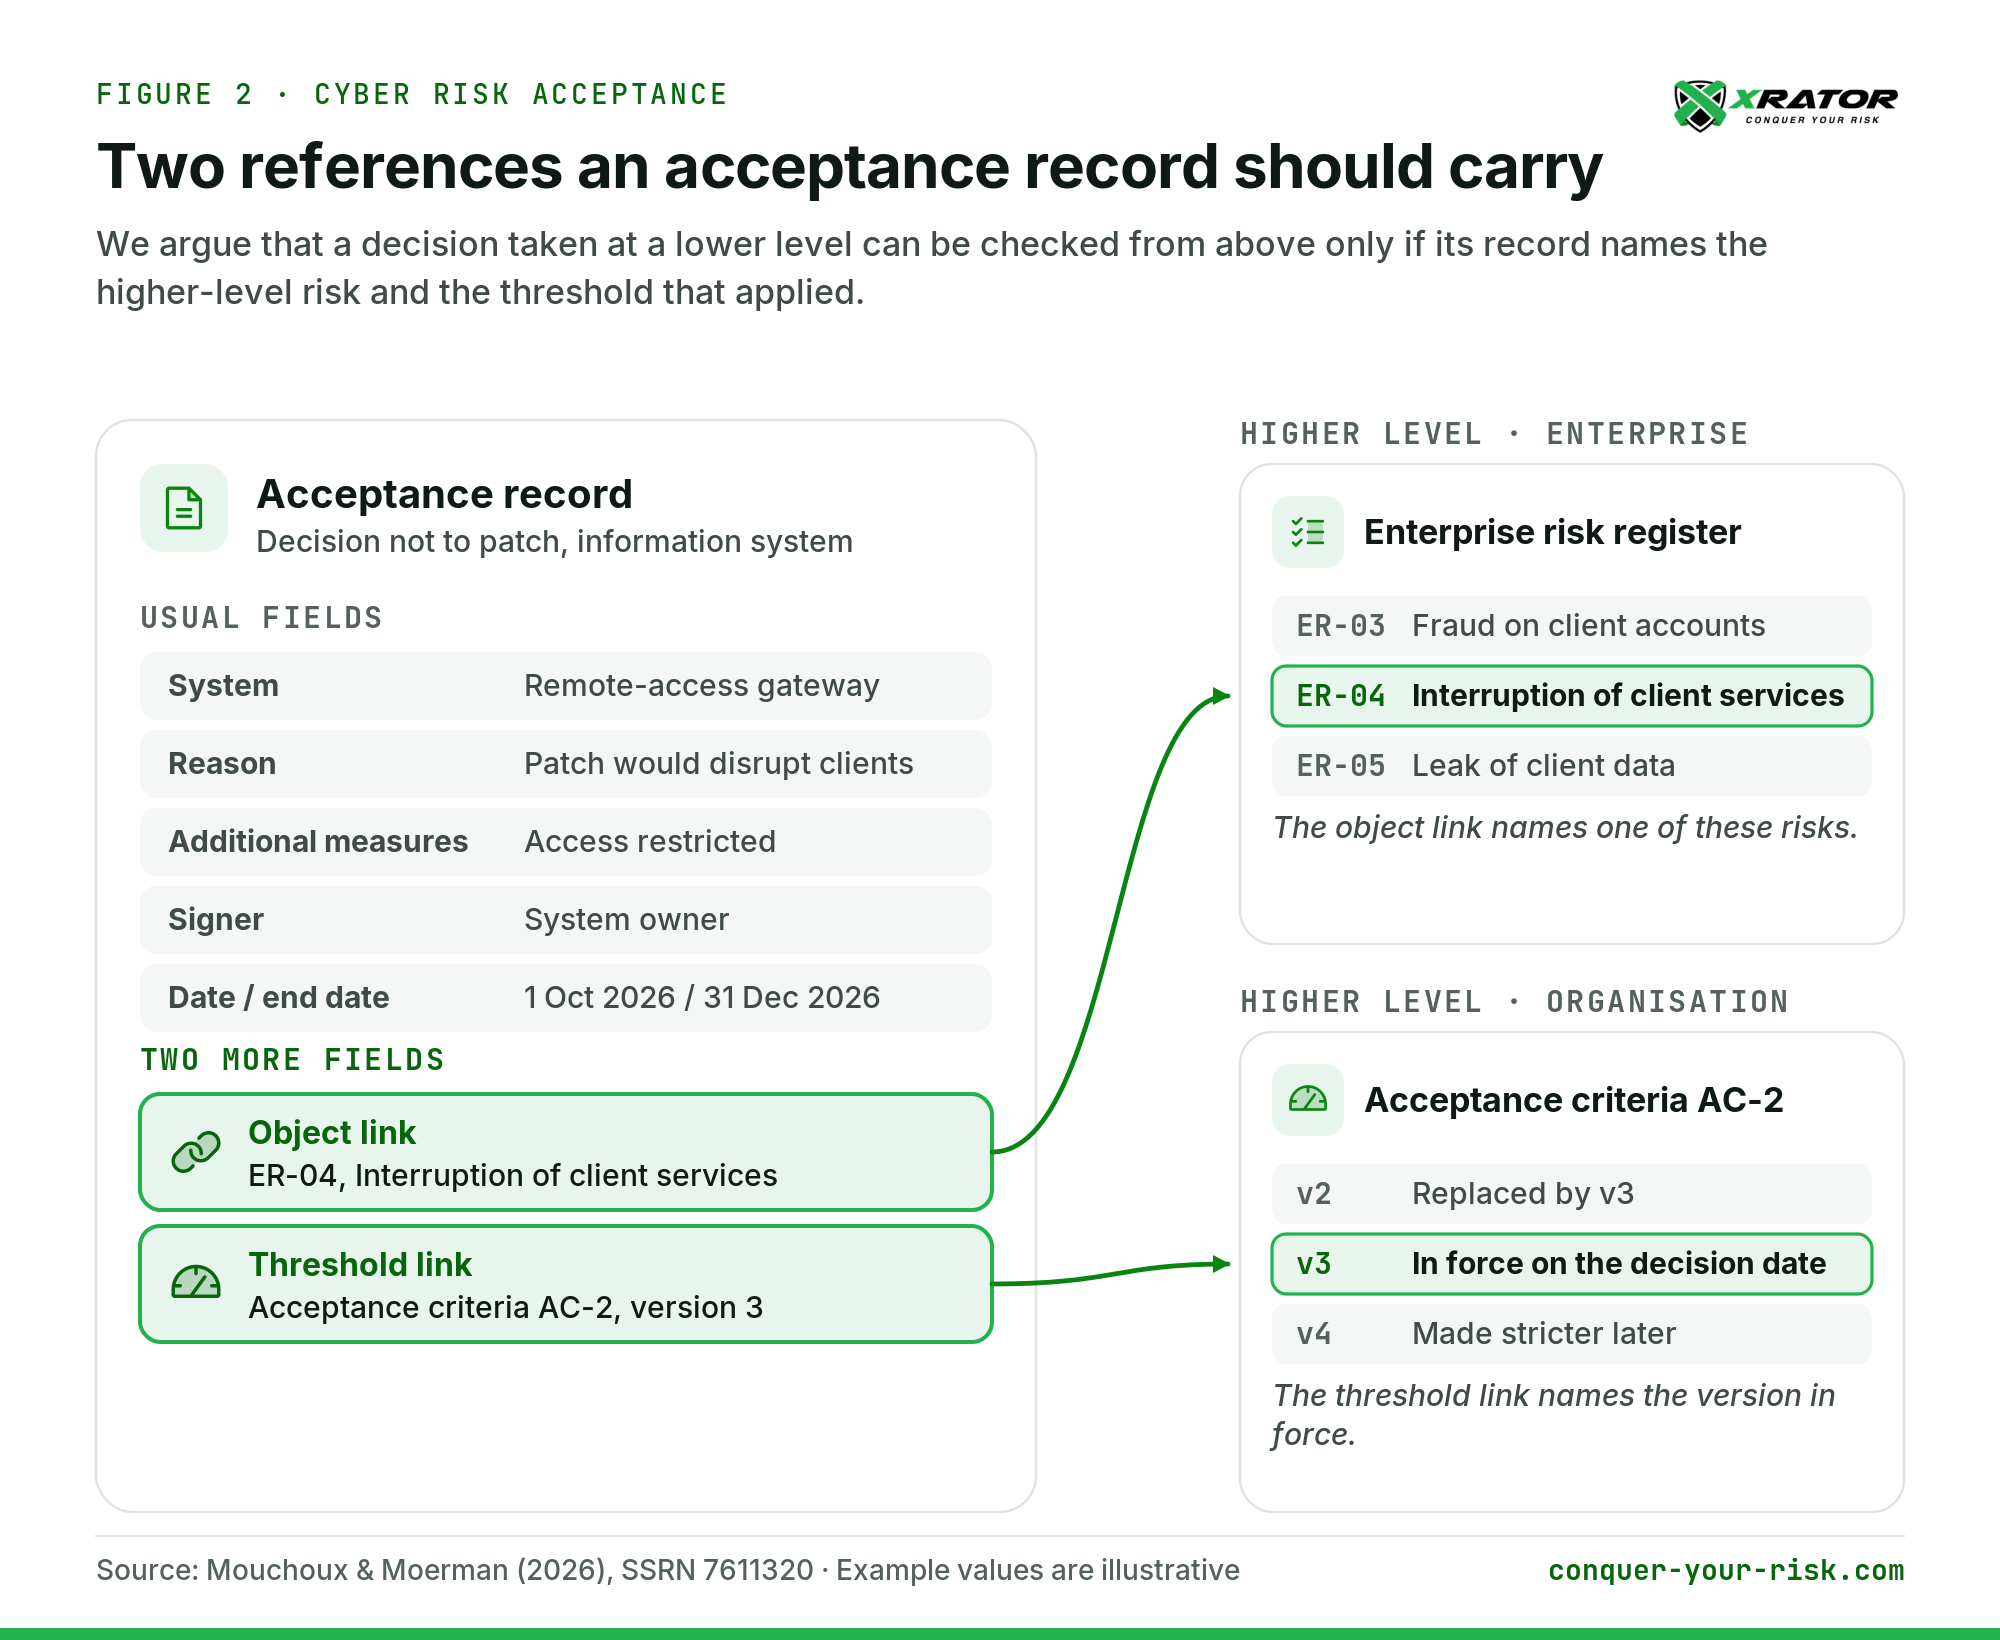Click the ER-05 Leak of client data row

pyautogui.click(x=1572, y=766)
